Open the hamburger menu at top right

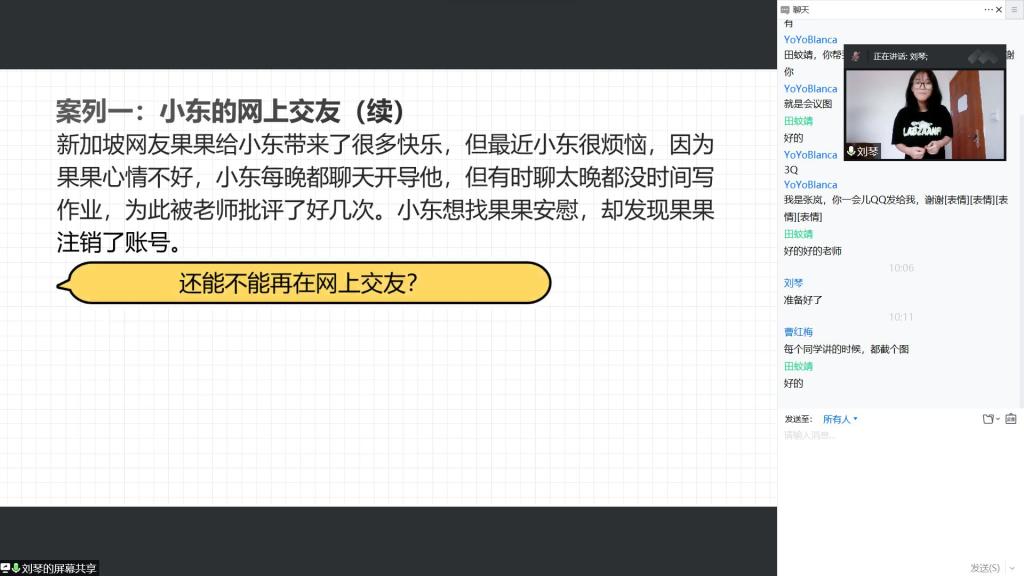1014,9
